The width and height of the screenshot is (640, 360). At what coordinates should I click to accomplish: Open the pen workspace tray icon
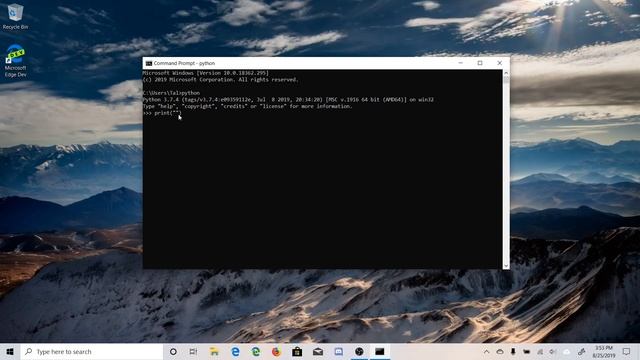click(x=581, y=351)
